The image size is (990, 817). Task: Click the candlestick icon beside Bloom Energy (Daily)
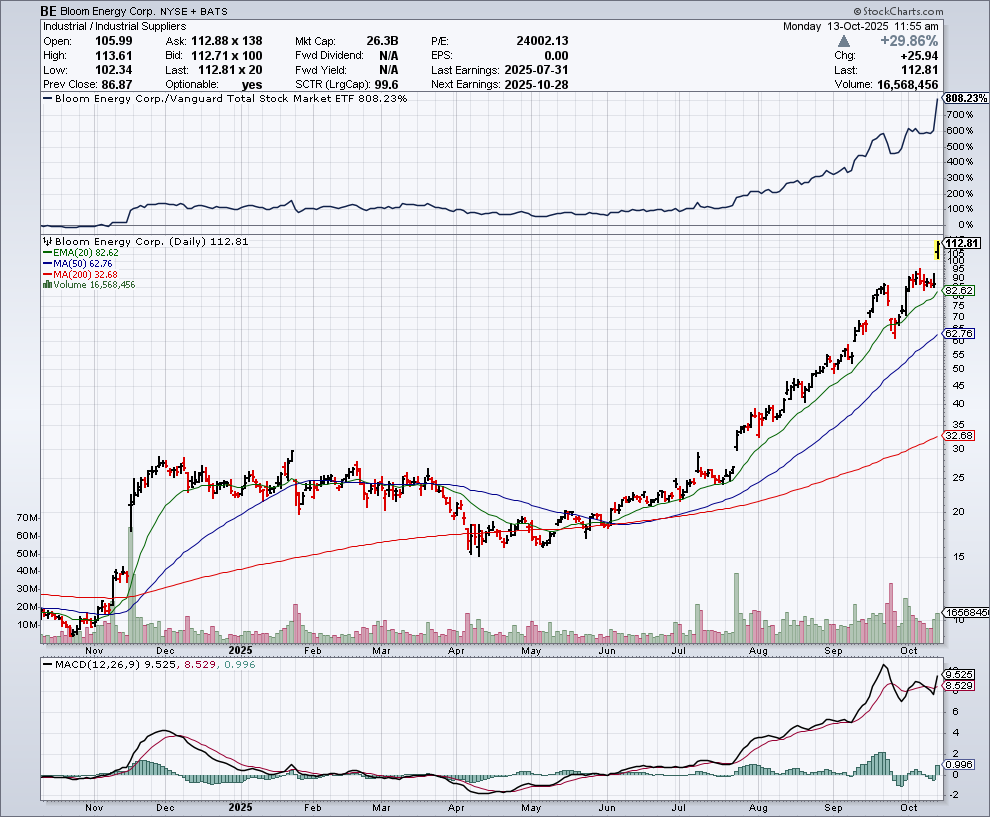(x=45, y=242)
